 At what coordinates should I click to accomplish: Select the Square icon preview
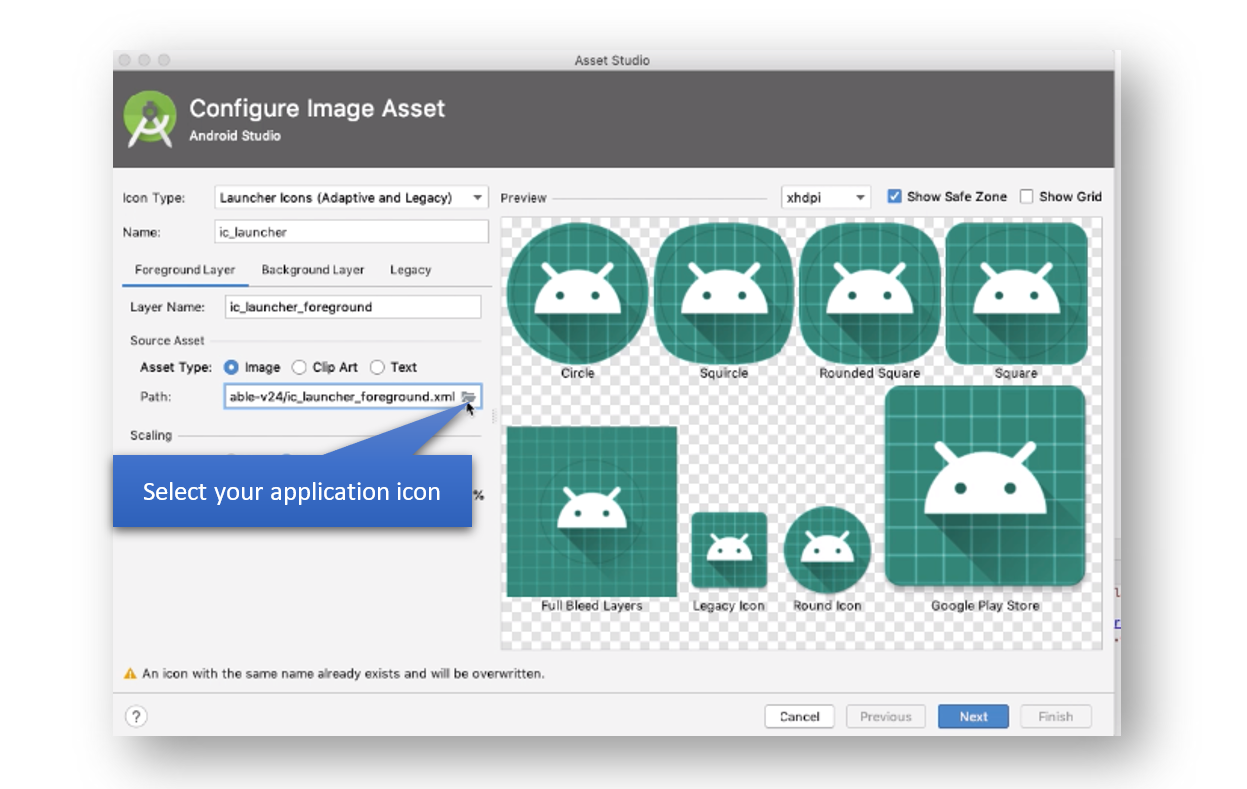coord(1016,293)
